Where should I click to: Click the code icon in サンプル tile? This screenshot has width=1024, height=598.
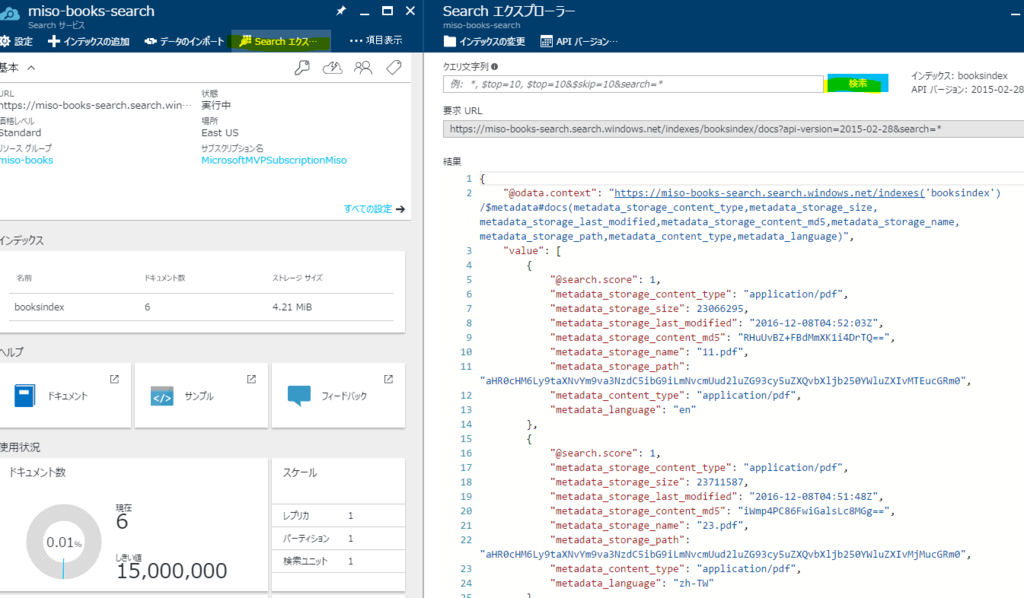(x=162, y=396)
